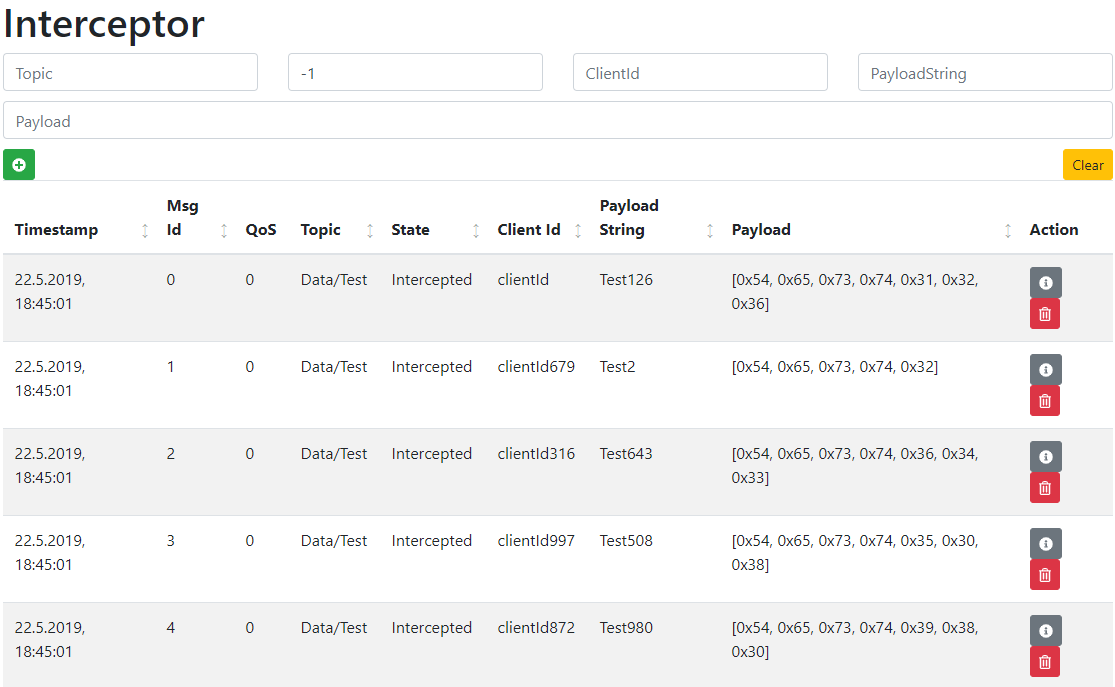
Task: Select the PayloadString text box
Action: click(x=985, y=73)
